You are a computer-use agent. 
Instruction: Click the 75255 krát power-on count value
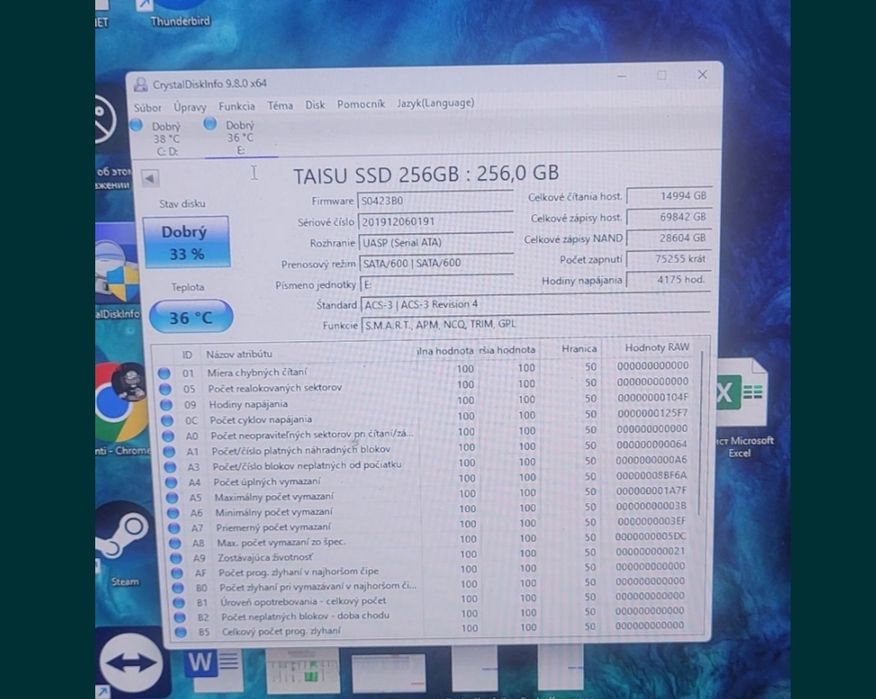pyautogui.click(x=669, y=259)
